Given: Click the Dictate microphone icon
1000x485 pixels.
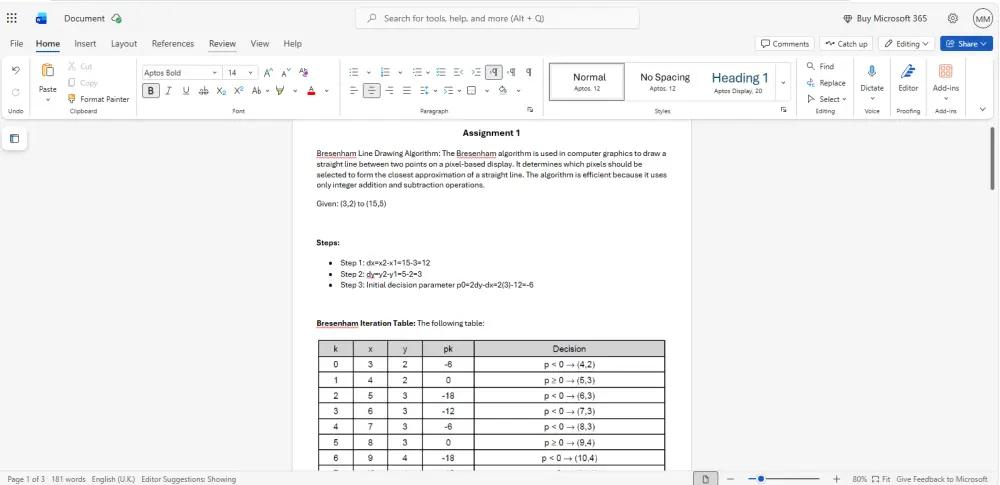Looking at the screenshot, I should tap(872, 71).
